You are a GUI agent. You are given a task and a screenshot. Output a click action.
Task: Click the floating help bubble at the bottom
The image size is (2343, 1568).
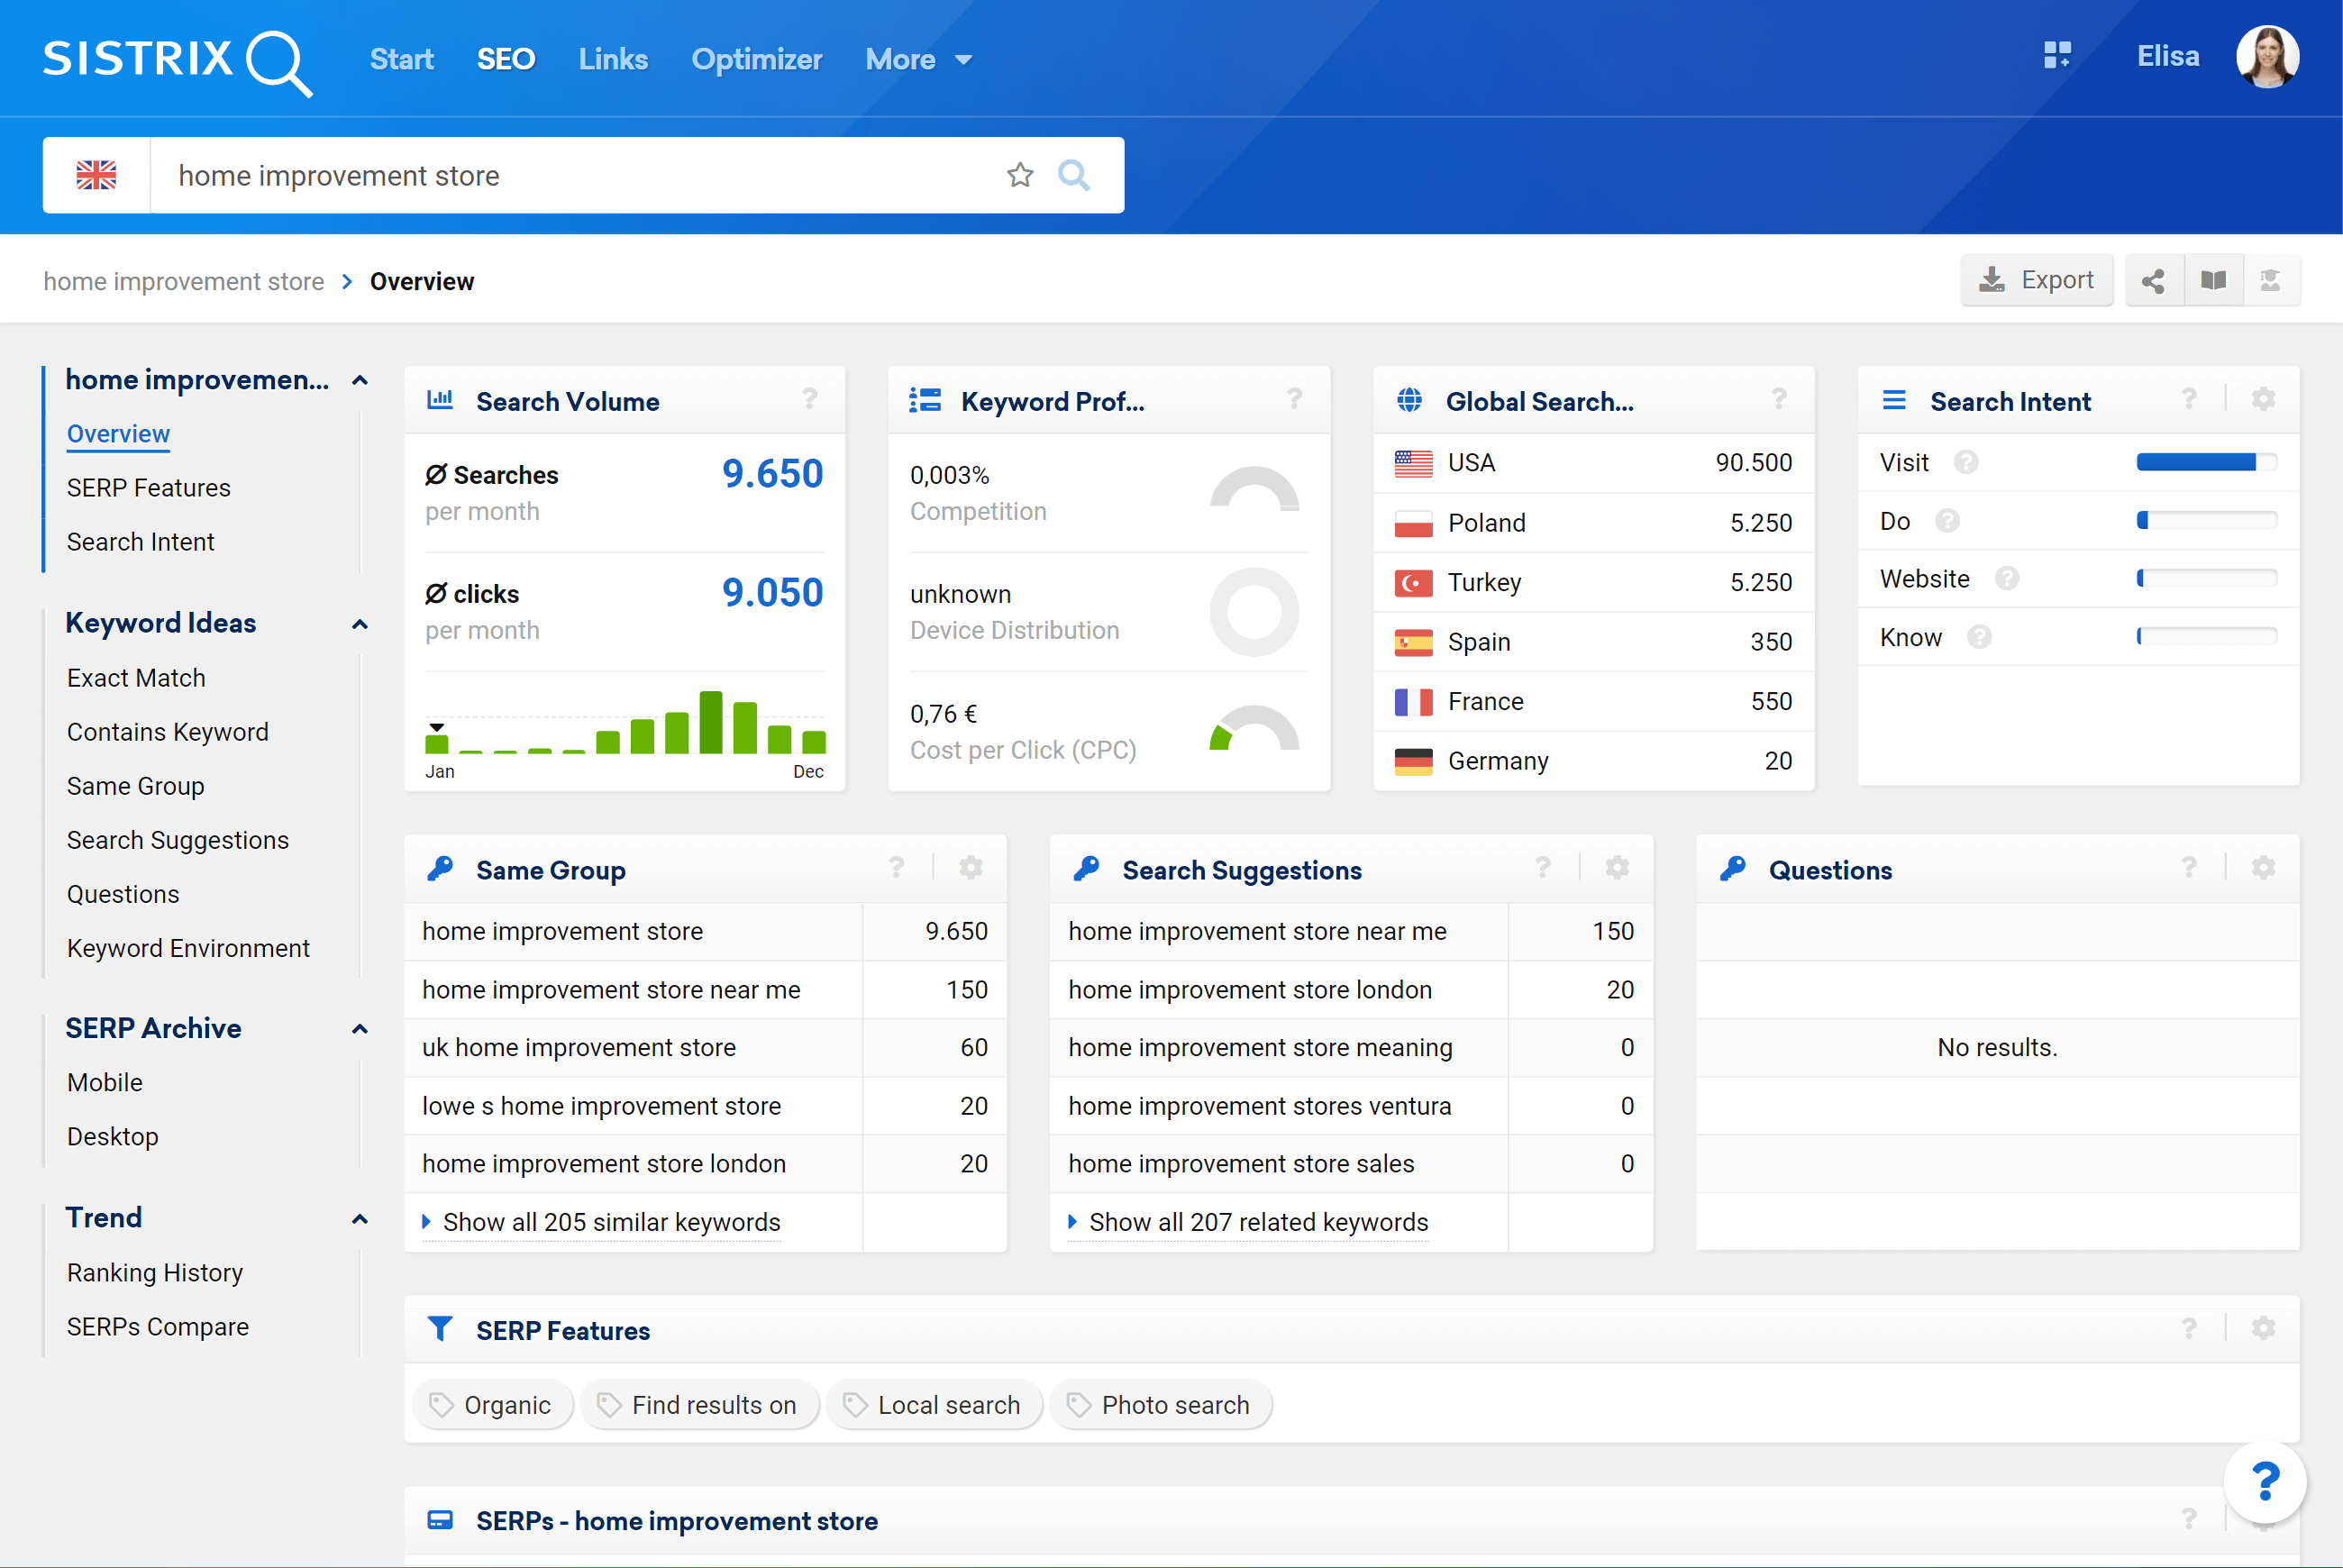click(2265, 1481)
